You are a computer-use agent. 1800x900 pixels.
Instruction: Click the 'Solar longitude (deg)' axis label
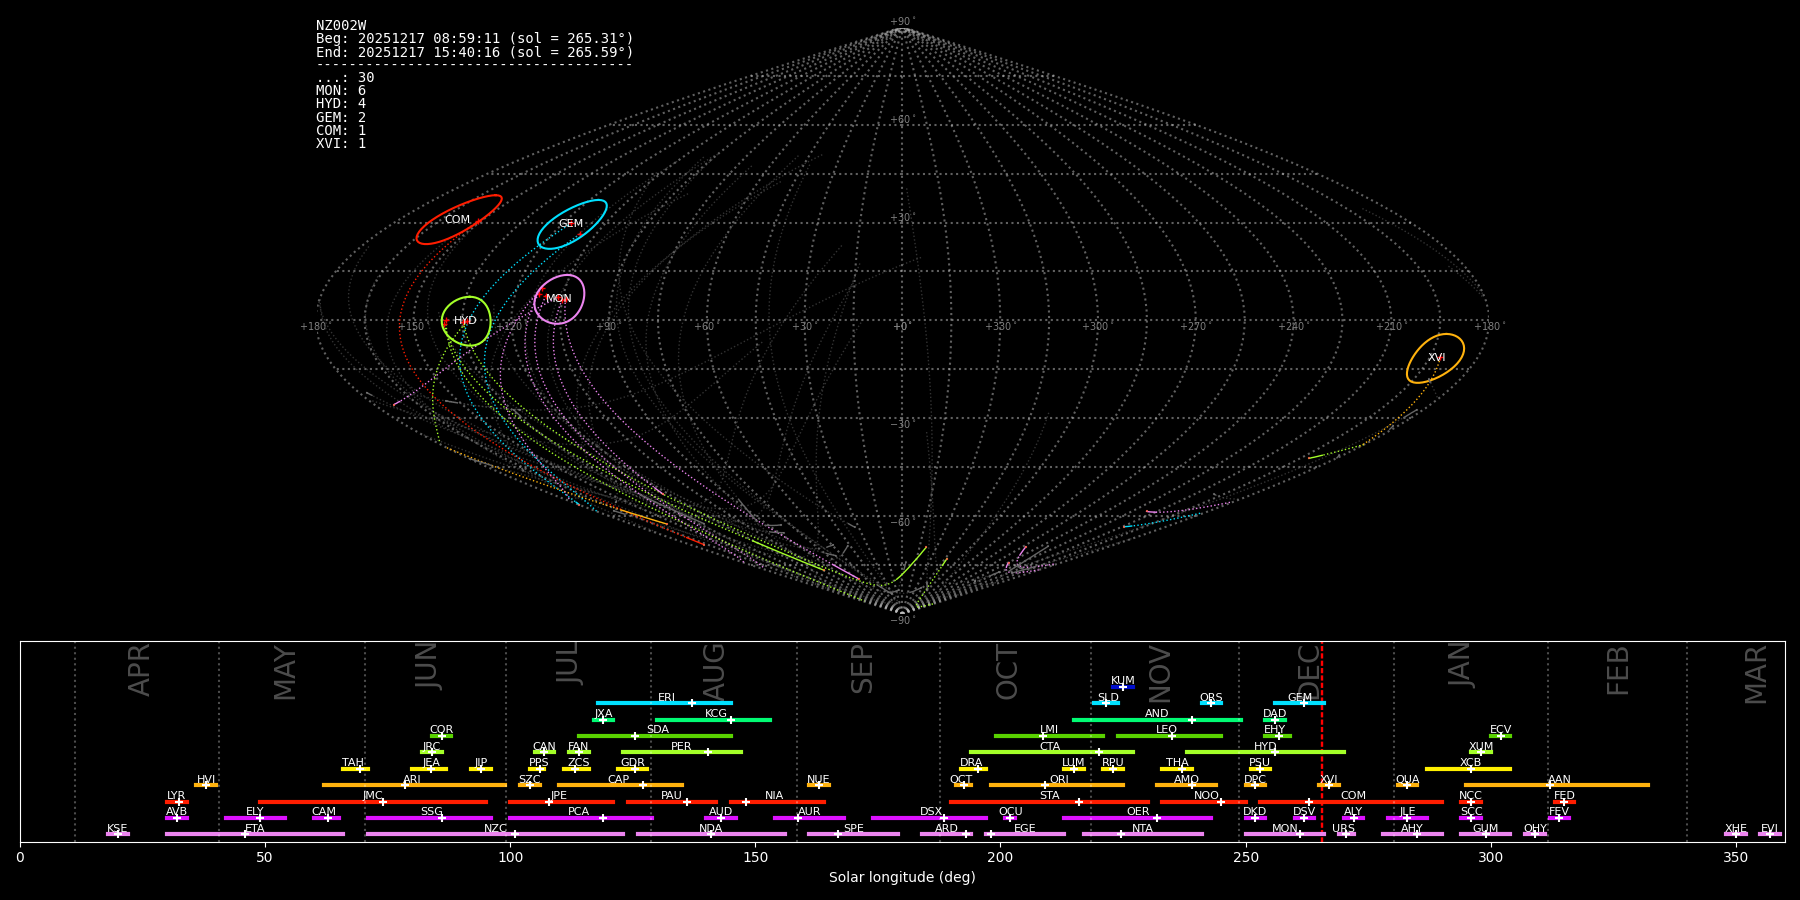point(902,878)
